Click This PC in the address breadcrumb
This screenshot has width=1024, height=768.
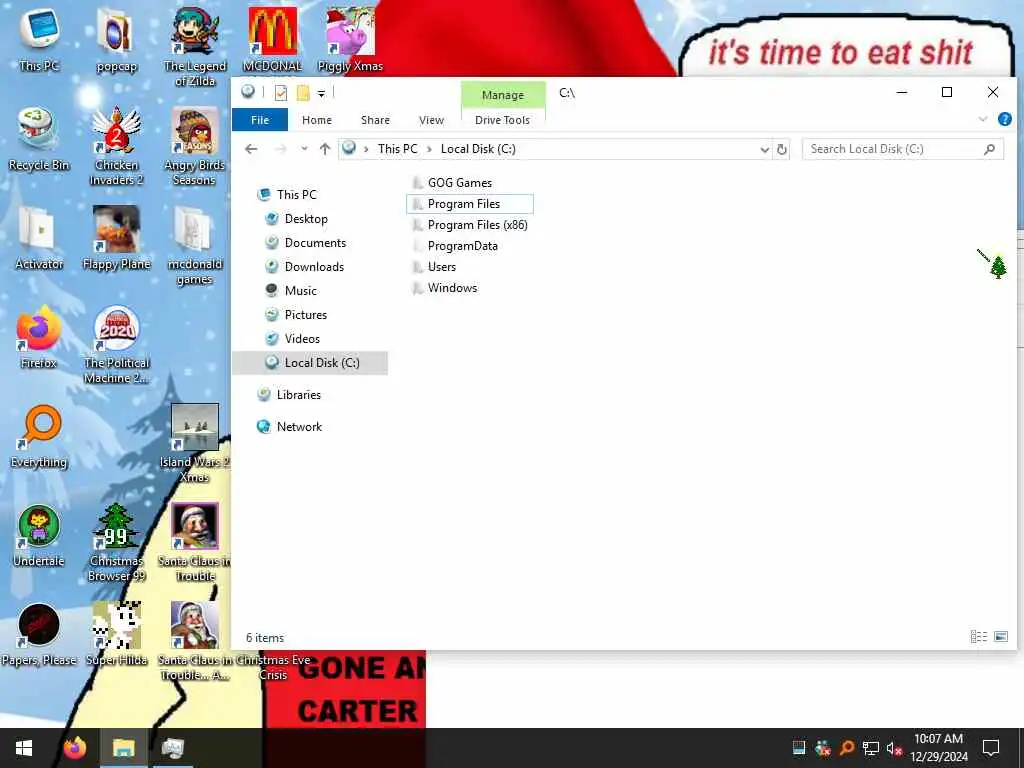pos(397,149)
